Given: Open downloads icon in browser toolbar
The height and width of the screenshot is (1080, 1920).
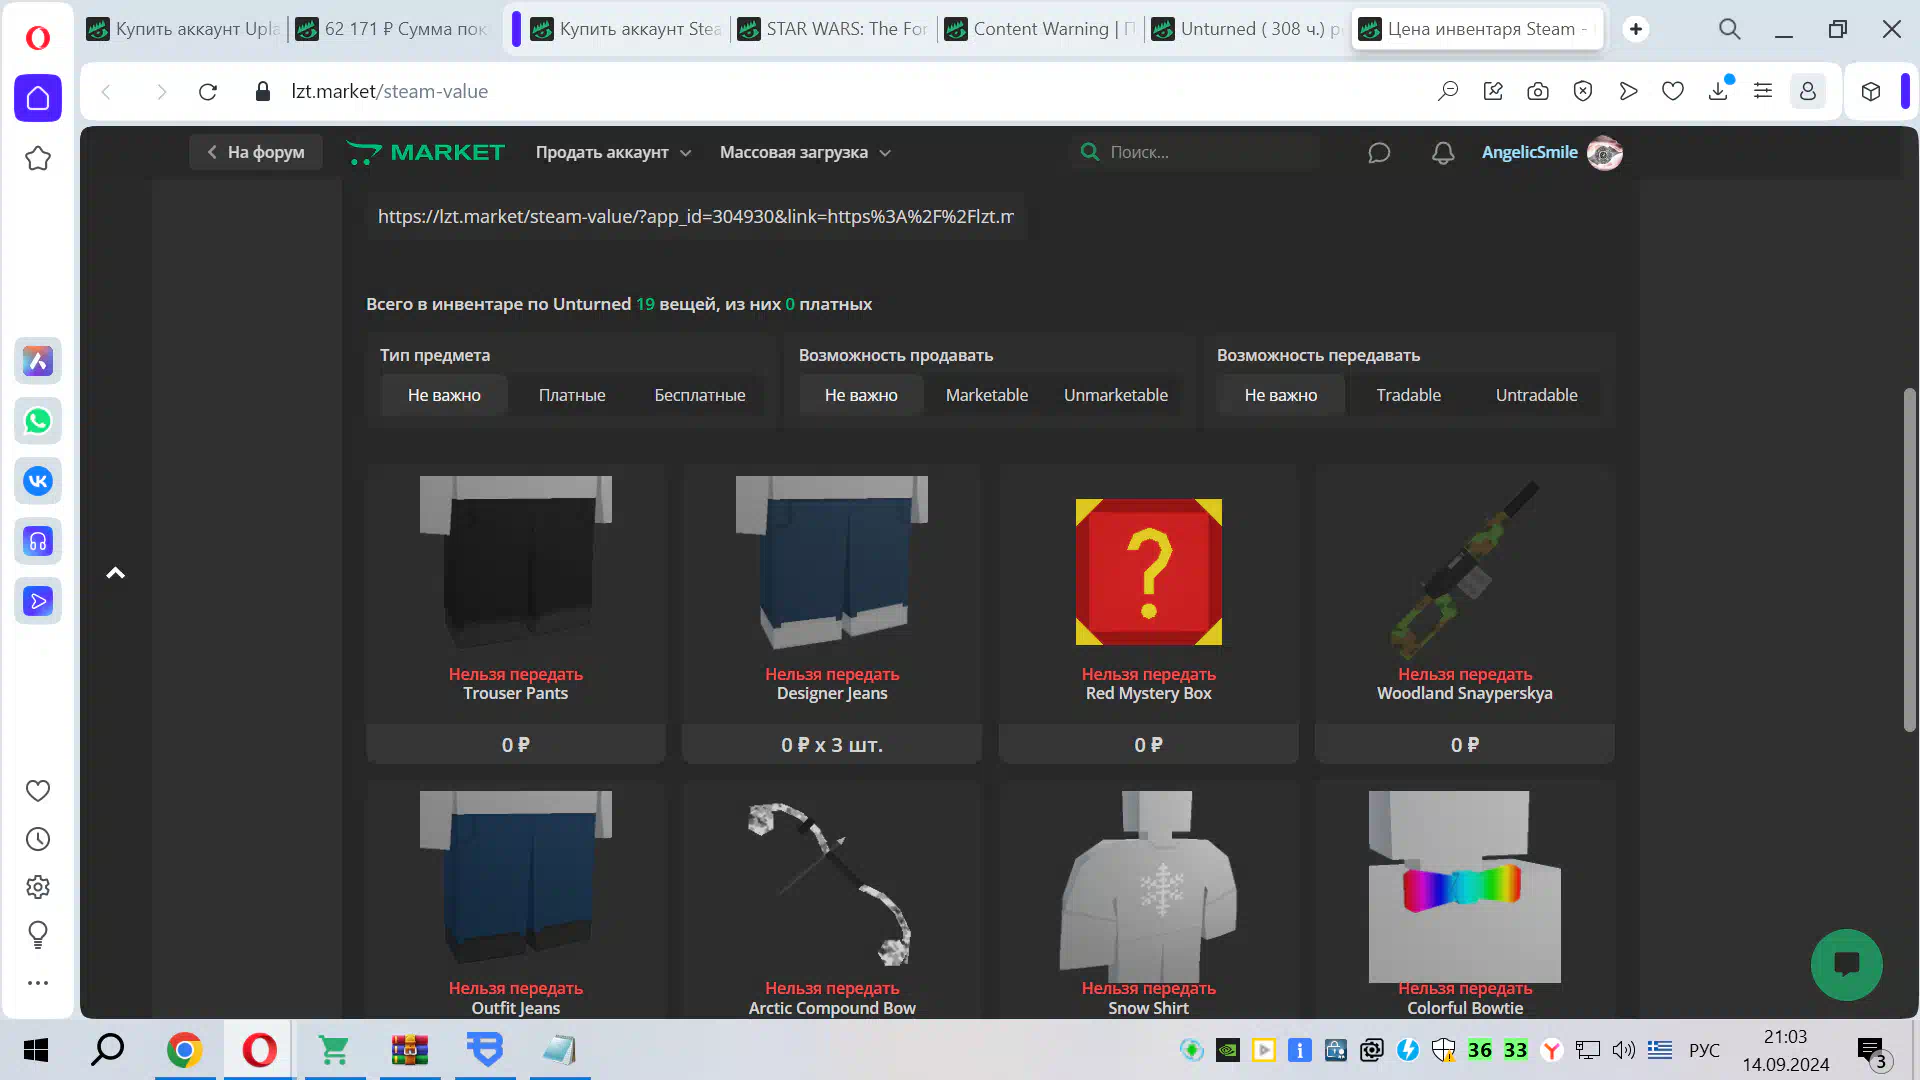Looking at the screenshot, I should pyautogui.click(x=1718, y=92).
